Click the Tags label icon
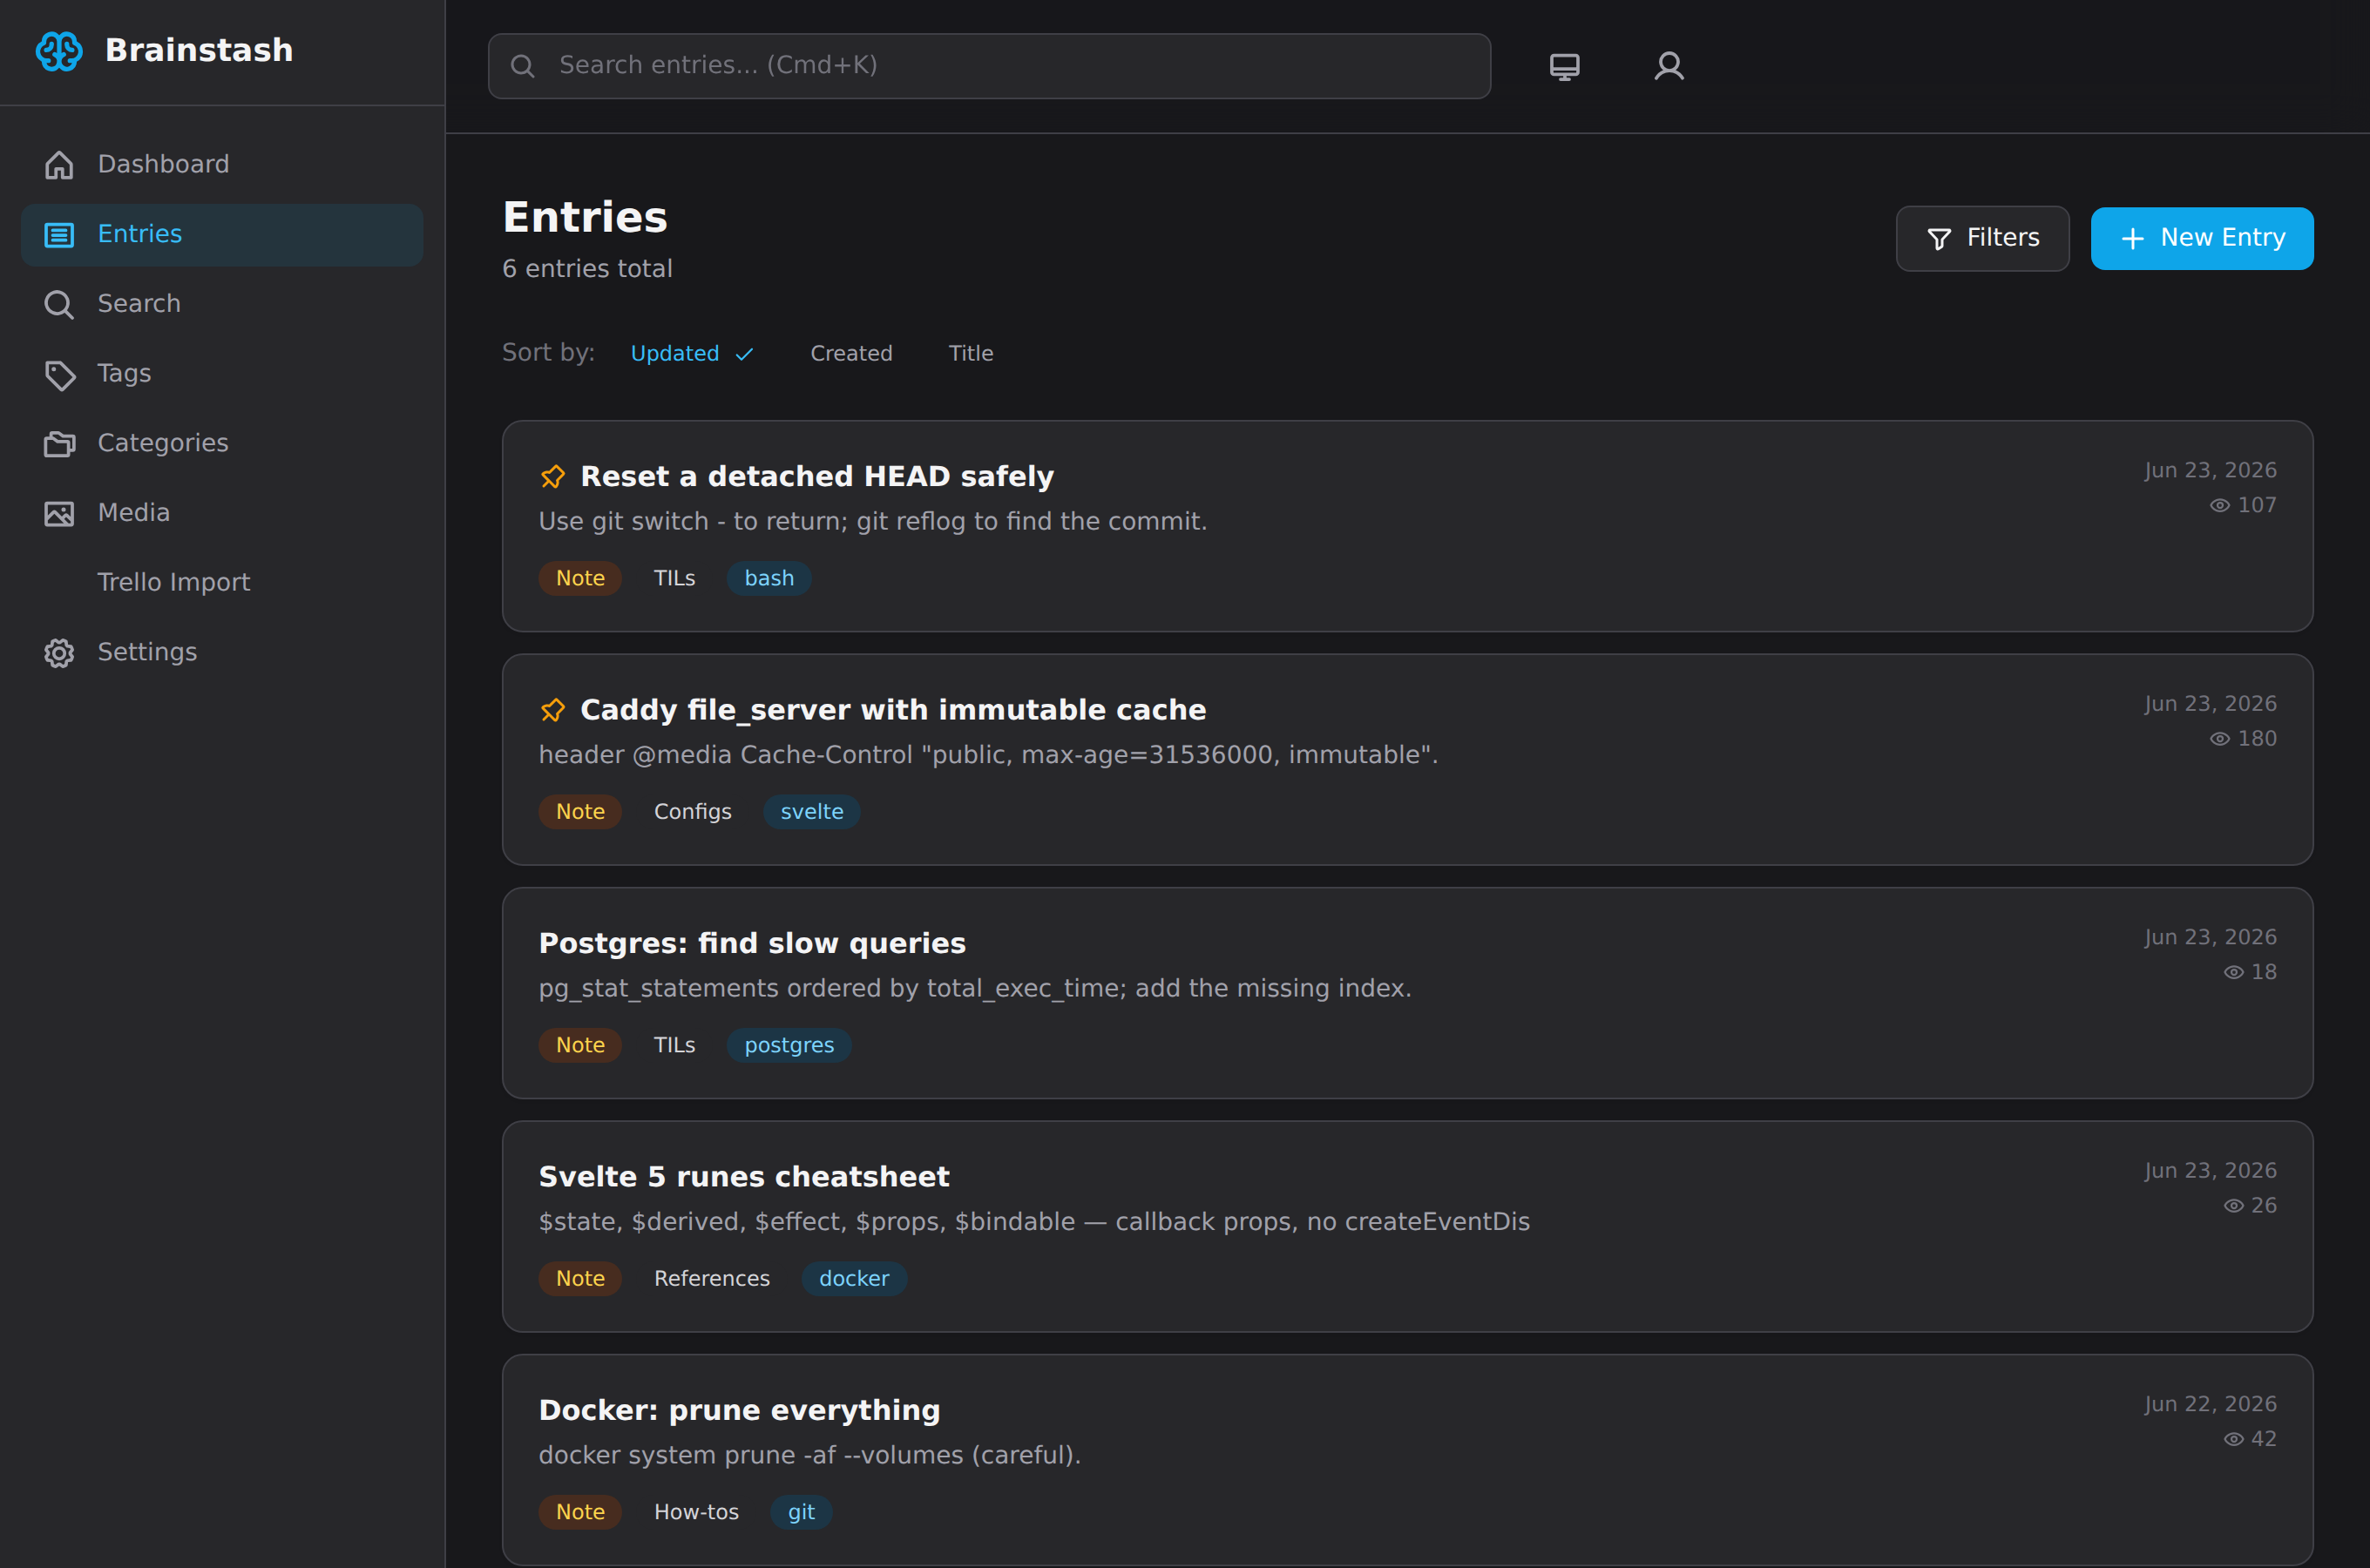Screen dimensions: 2370x1568 59,375
